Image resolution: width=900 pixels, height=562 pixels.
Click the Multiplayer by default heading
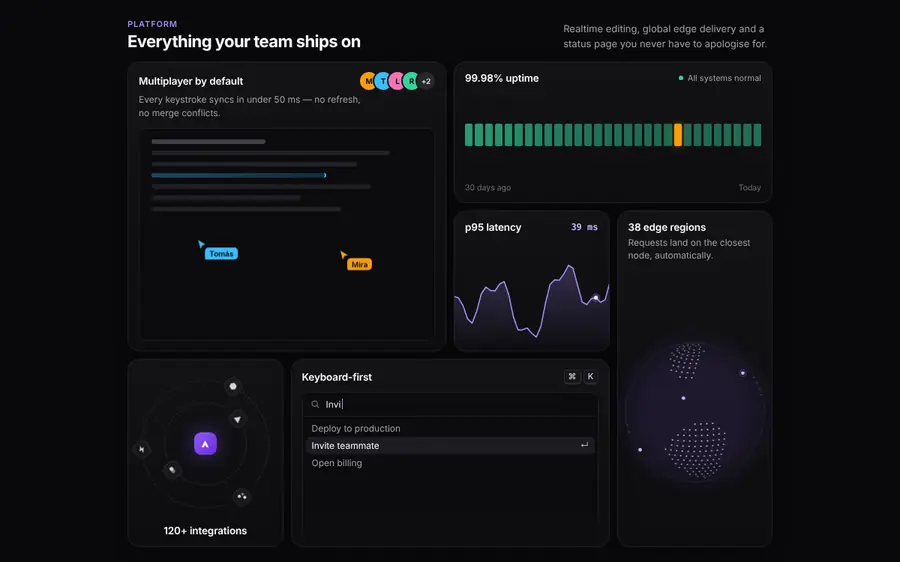tap(191, 81)
